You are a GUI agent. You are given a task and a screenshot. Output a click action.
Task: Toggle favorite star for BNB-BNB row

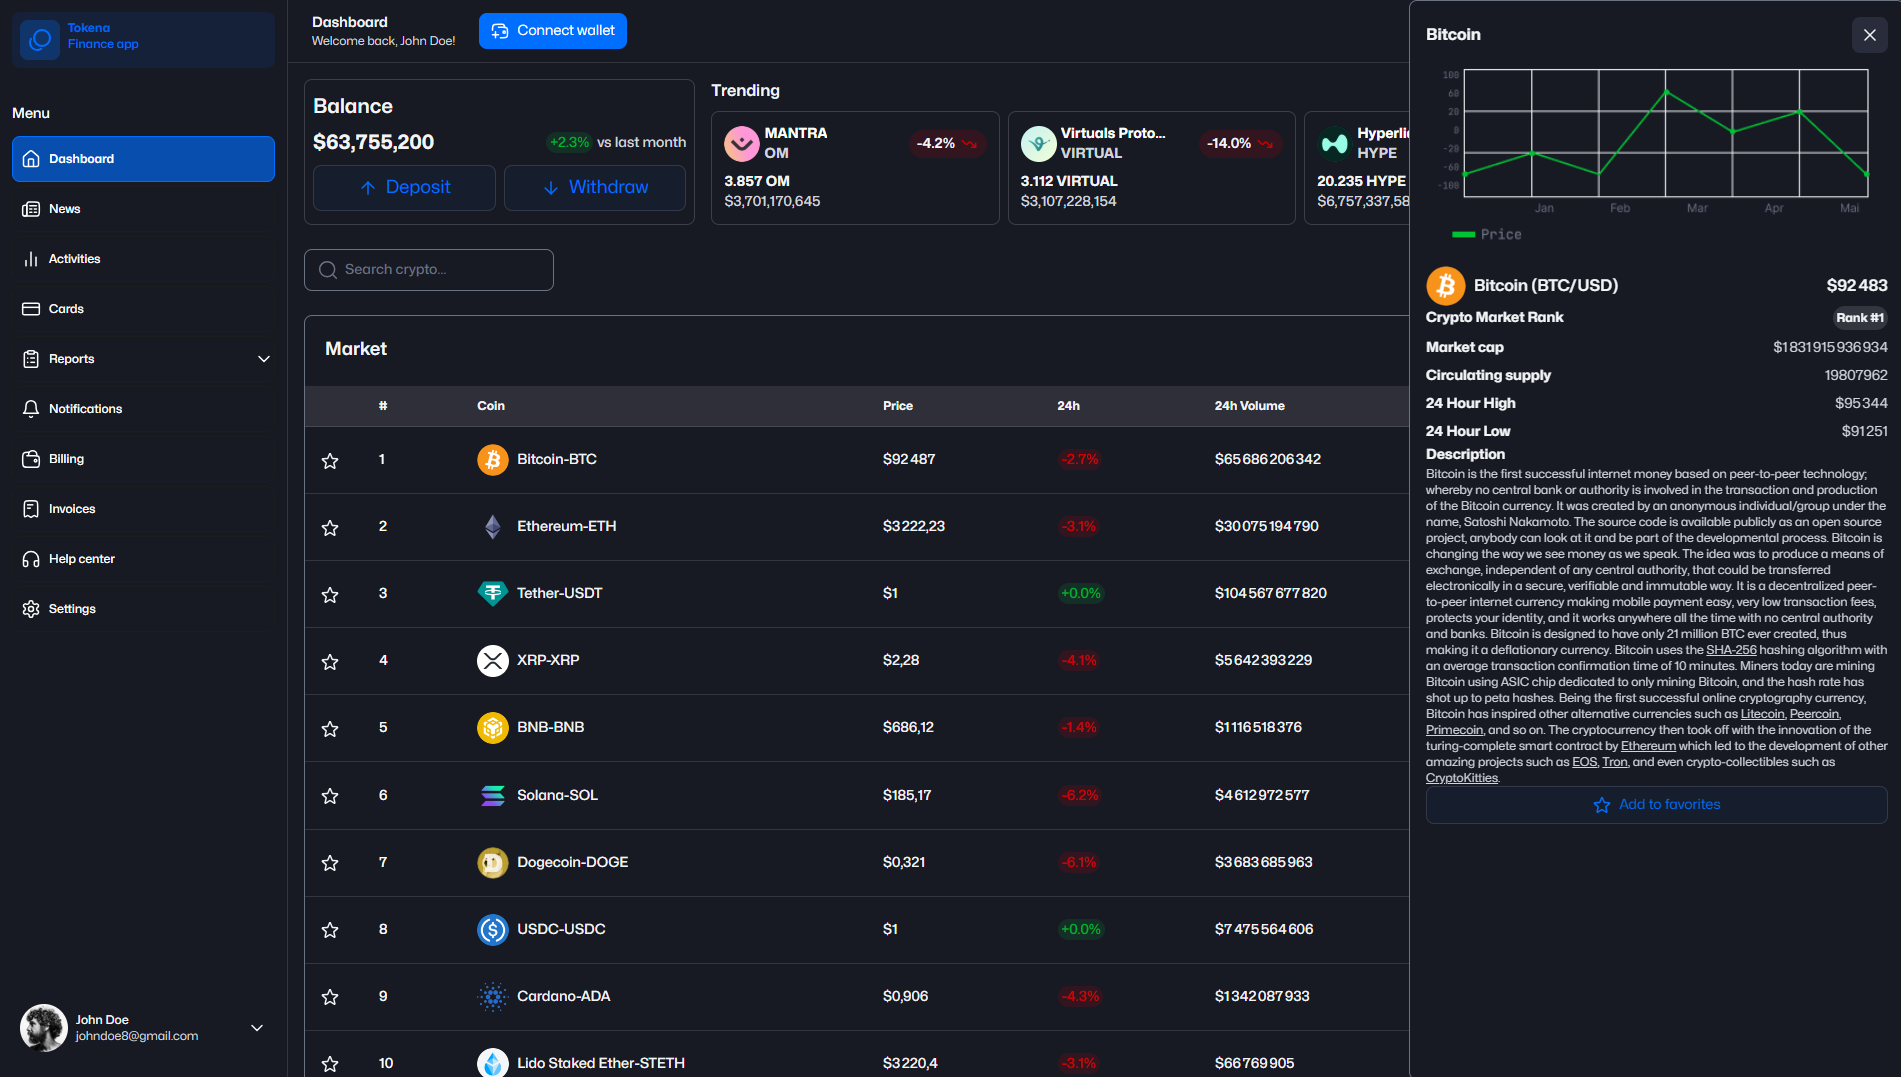[330, 728]
